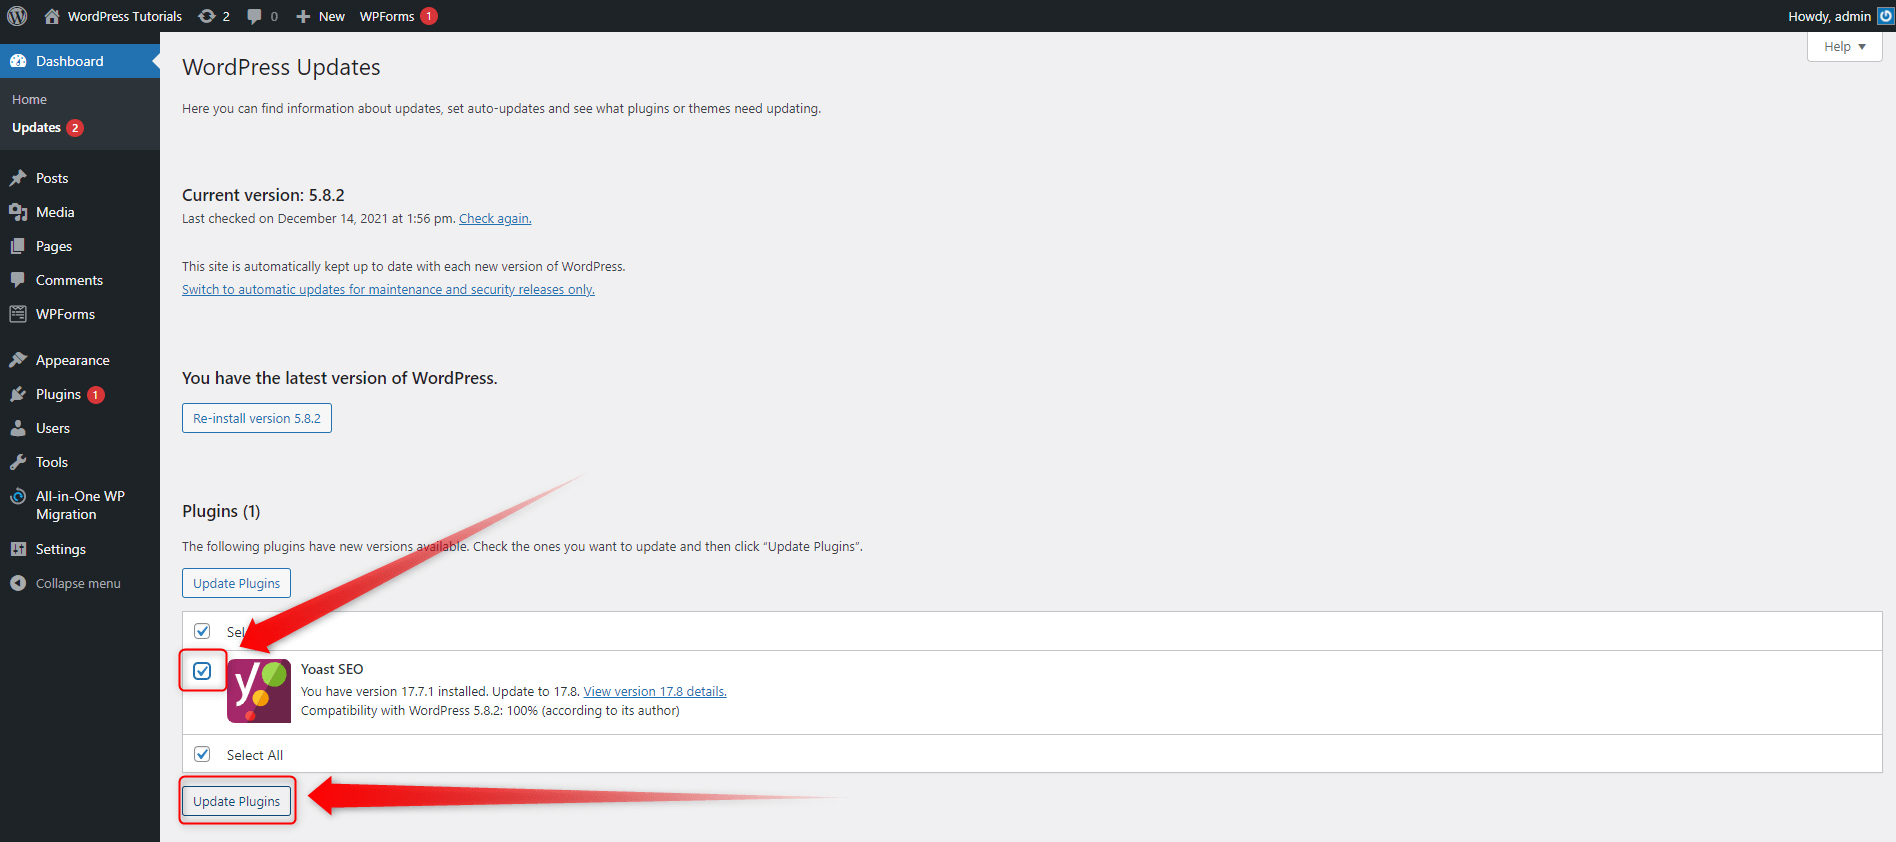Uncheck the Yoast SEO checkbox
This screenshot has width=1896, height=842.
[x=202, y=671]
